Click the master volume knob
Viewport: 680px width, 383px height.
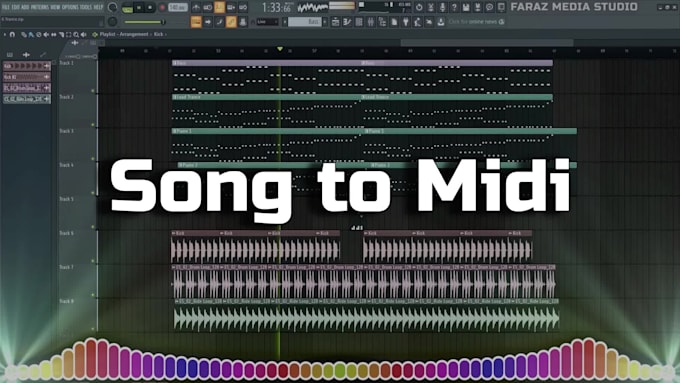pyautogui.click(x=112, y=7)
